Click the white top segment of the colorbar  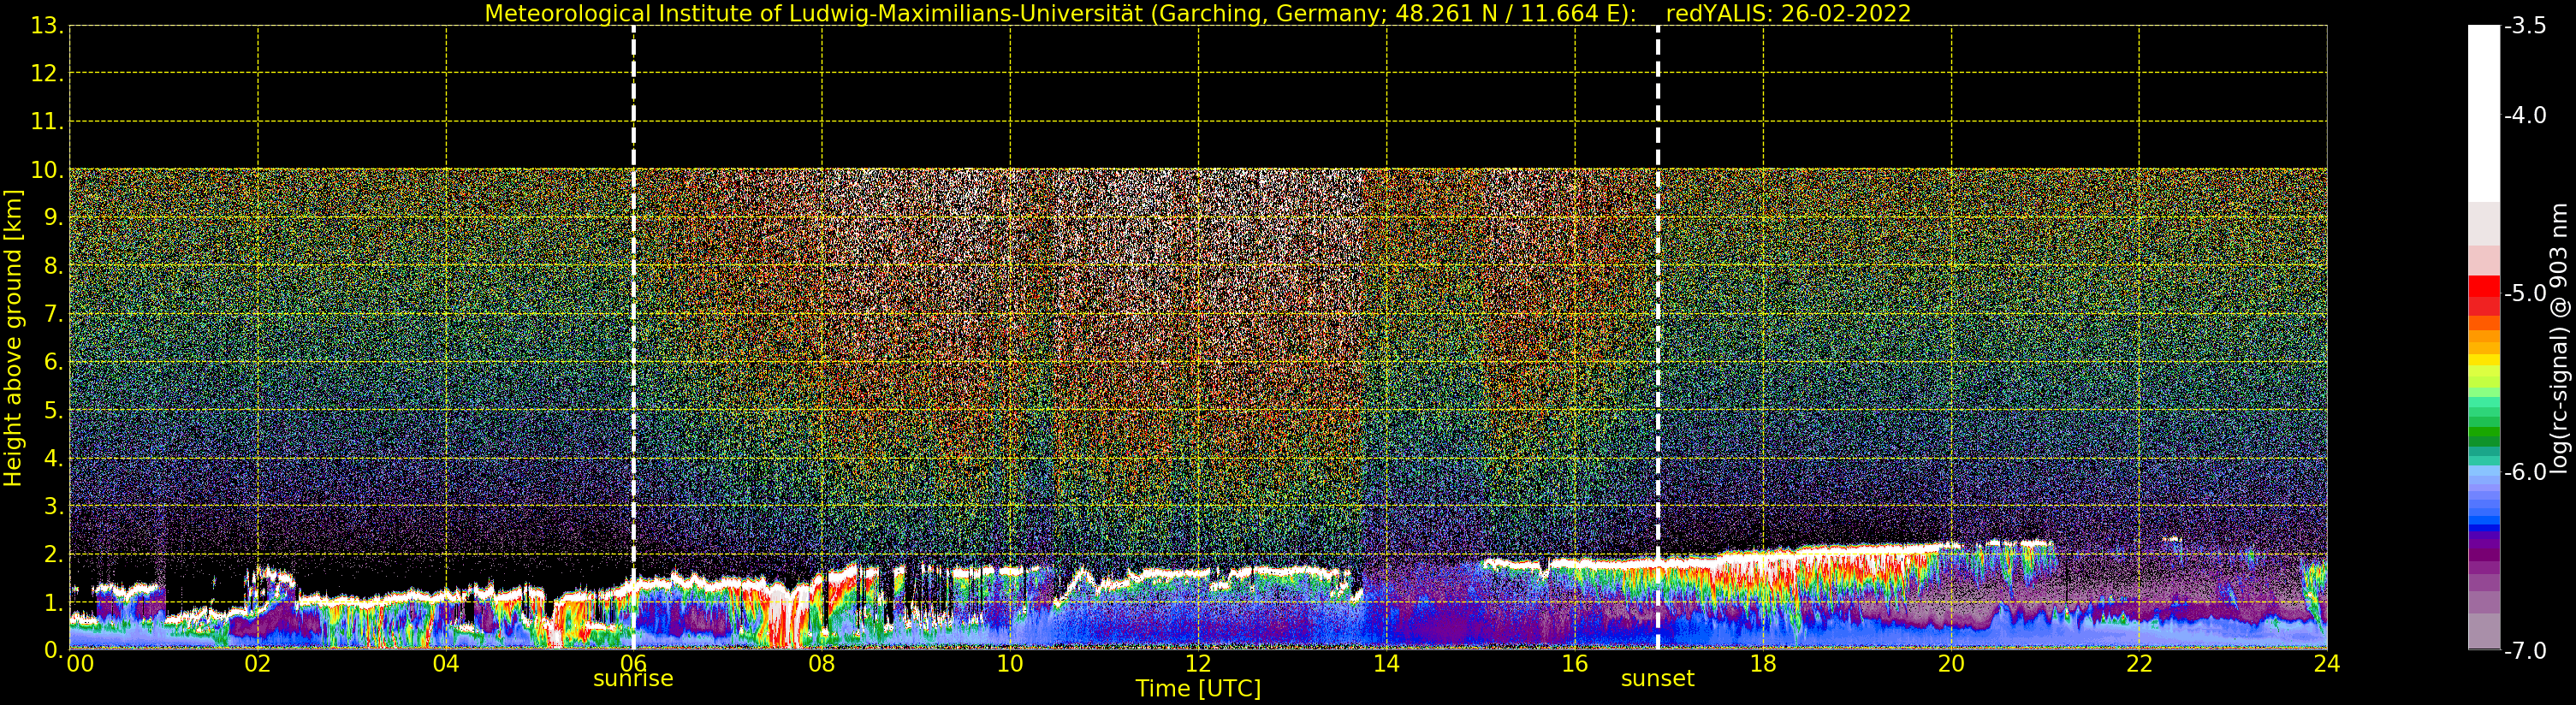click(x=2484, y=114)
